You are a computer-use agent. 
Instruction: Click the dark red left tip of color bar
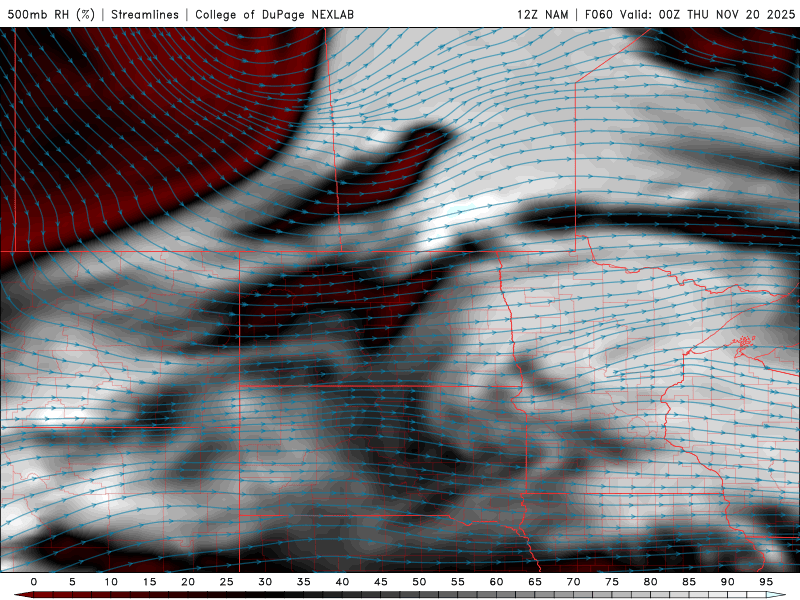coord(24,595)
